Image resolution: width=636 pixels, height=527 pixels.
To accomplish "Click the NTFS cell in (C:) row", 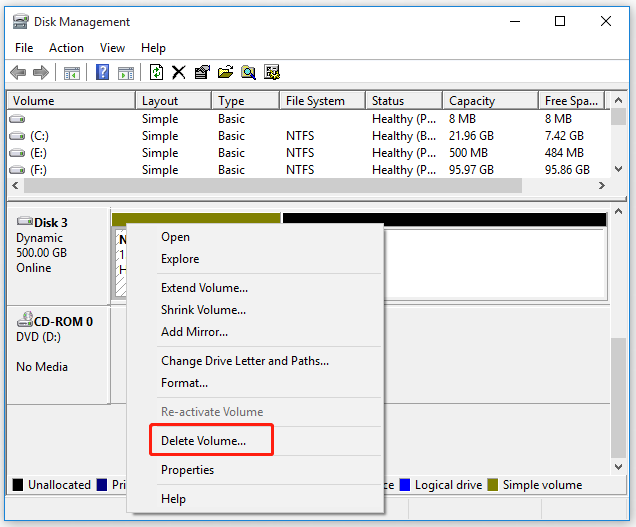I will coord(300,136).
